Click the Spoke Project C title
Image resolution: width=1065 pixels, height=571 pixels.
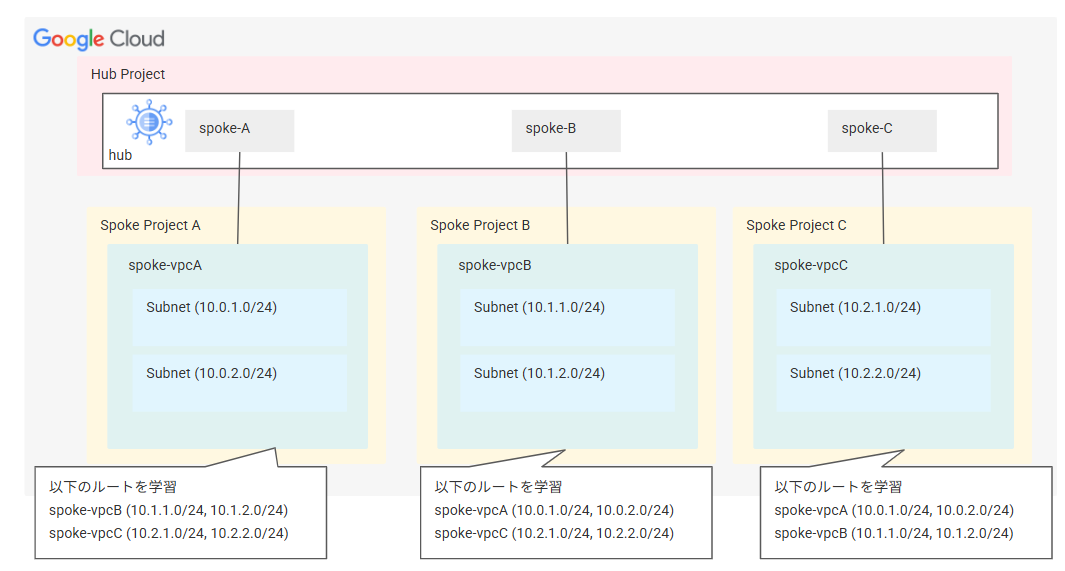796,225
